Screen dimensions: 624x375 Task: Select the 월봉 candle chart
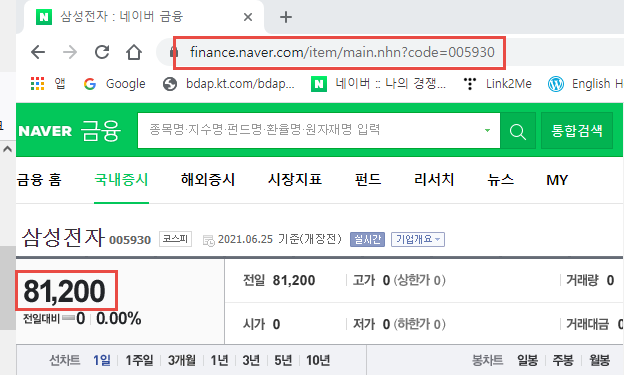pyautogui.click(x=600, y=360)
